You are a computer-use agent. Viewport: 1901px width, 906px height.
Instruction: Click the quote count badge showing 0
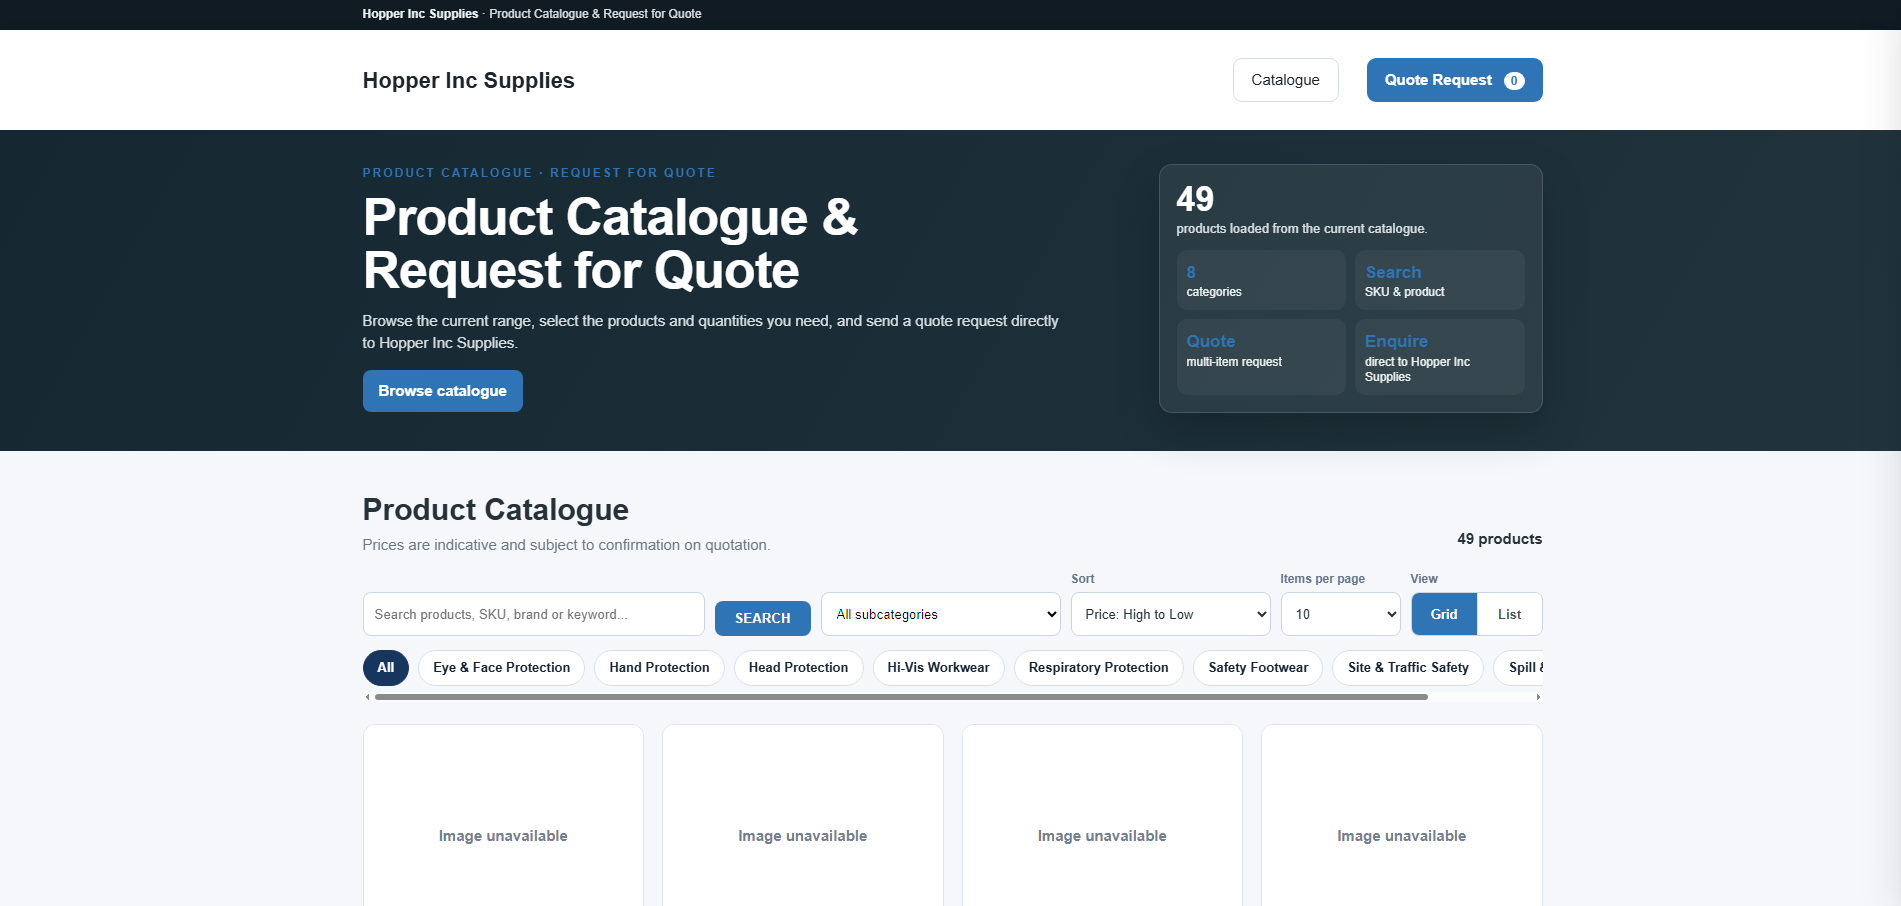1514,81
